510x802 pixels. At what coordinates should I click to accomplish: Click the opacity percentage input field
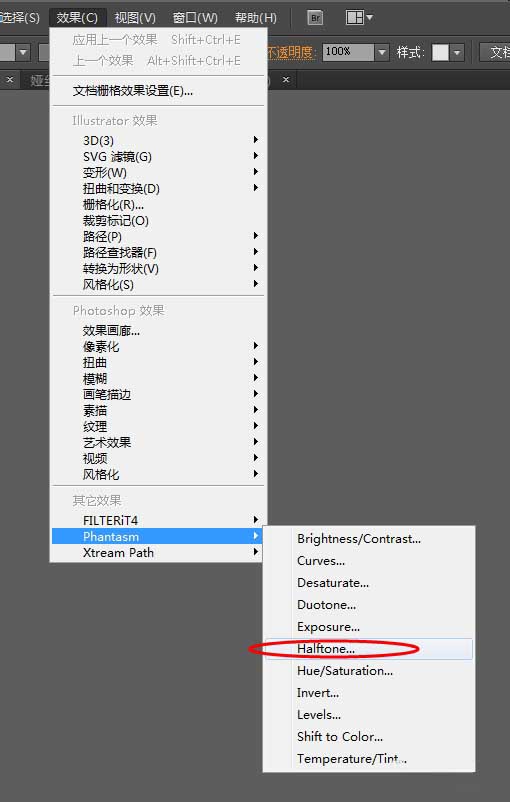click(348, 52)
